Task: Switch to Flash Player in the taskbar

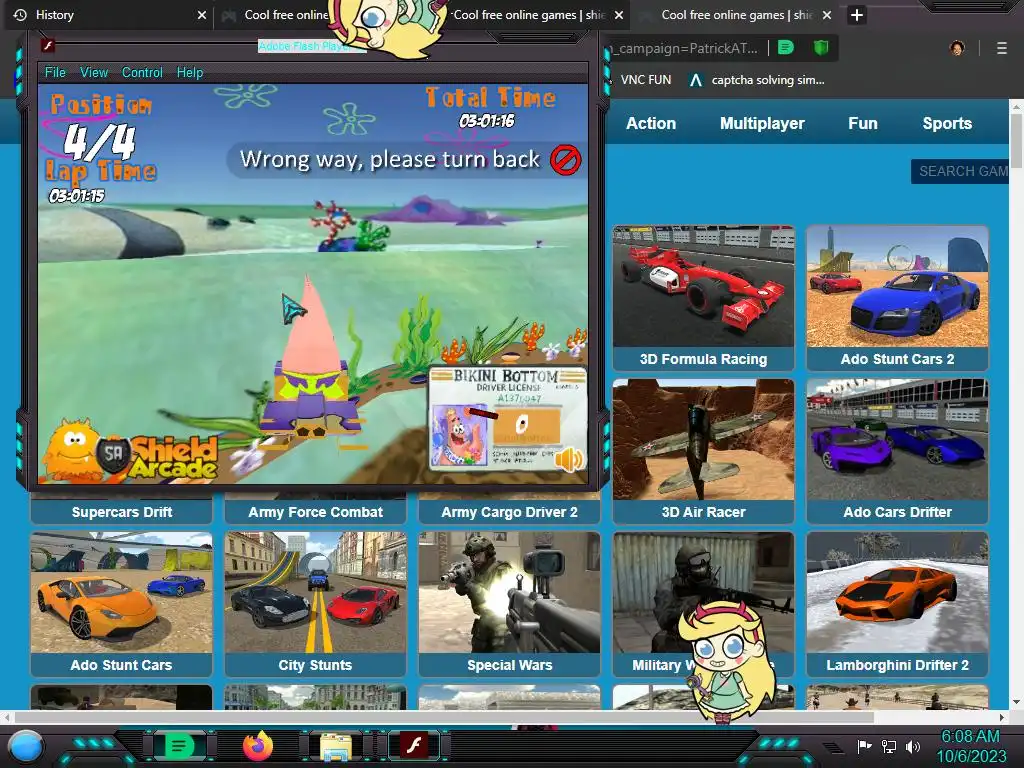Action: pyautogui.click(x=414, y=745)
